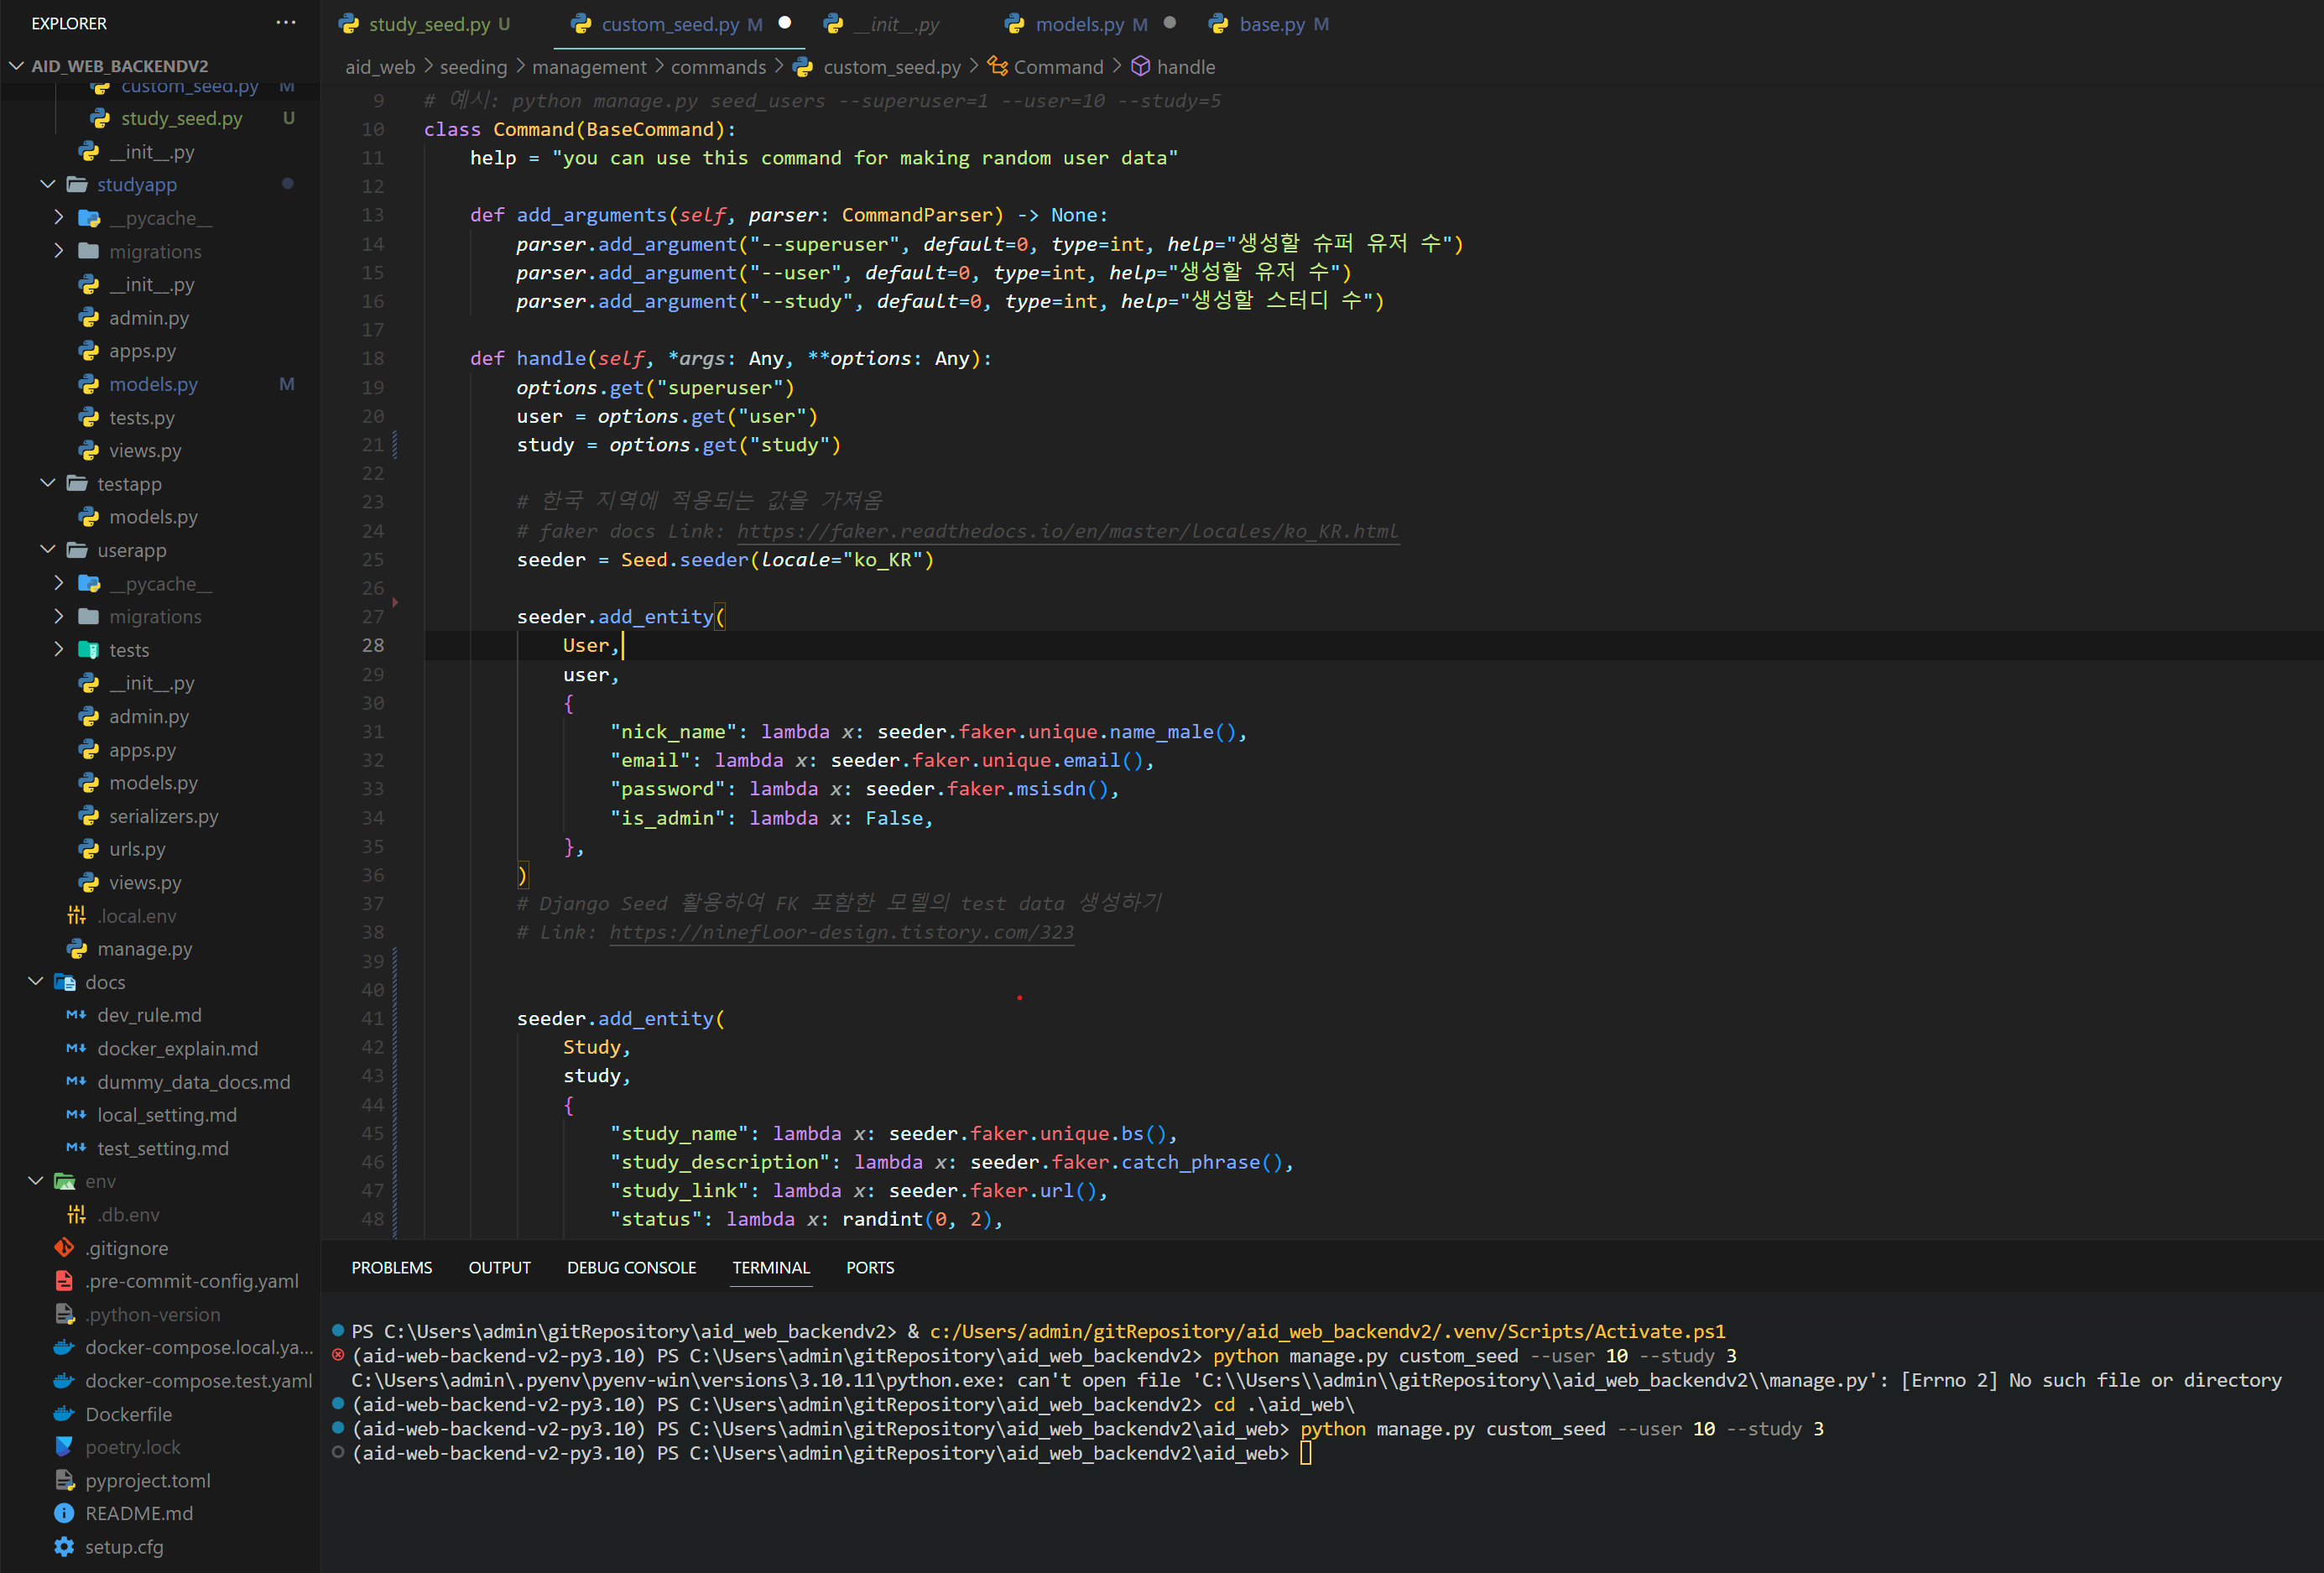Collapse the AID_WEB_BACKENDV2 root folder
The height and width of the screenshot is (1573, 2324).
tap(17, 65)
